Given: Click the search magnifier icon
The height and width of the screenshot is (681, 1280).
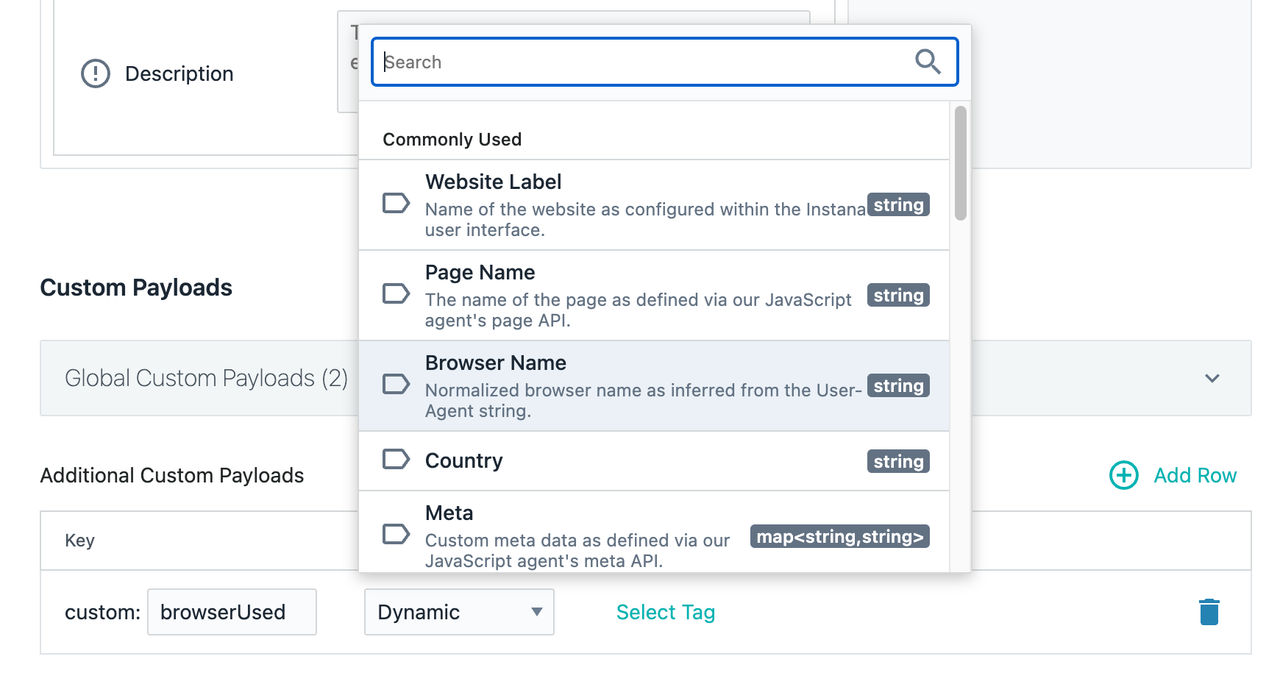Looking at the screenshot, I should pyautogui.click(x=928, y=62).
